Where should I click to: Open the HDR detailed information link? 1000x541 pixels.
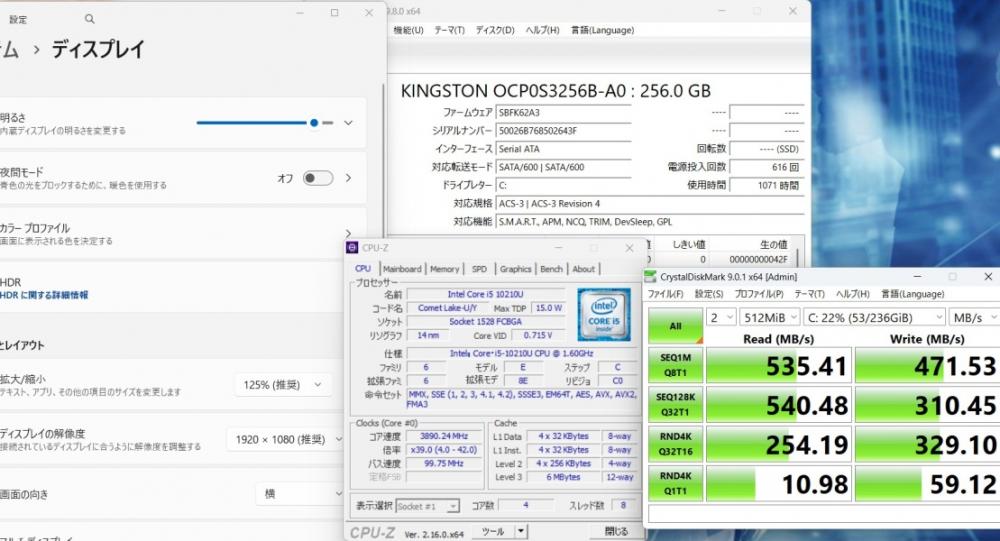pyautogui.click(x=44, y=295)
